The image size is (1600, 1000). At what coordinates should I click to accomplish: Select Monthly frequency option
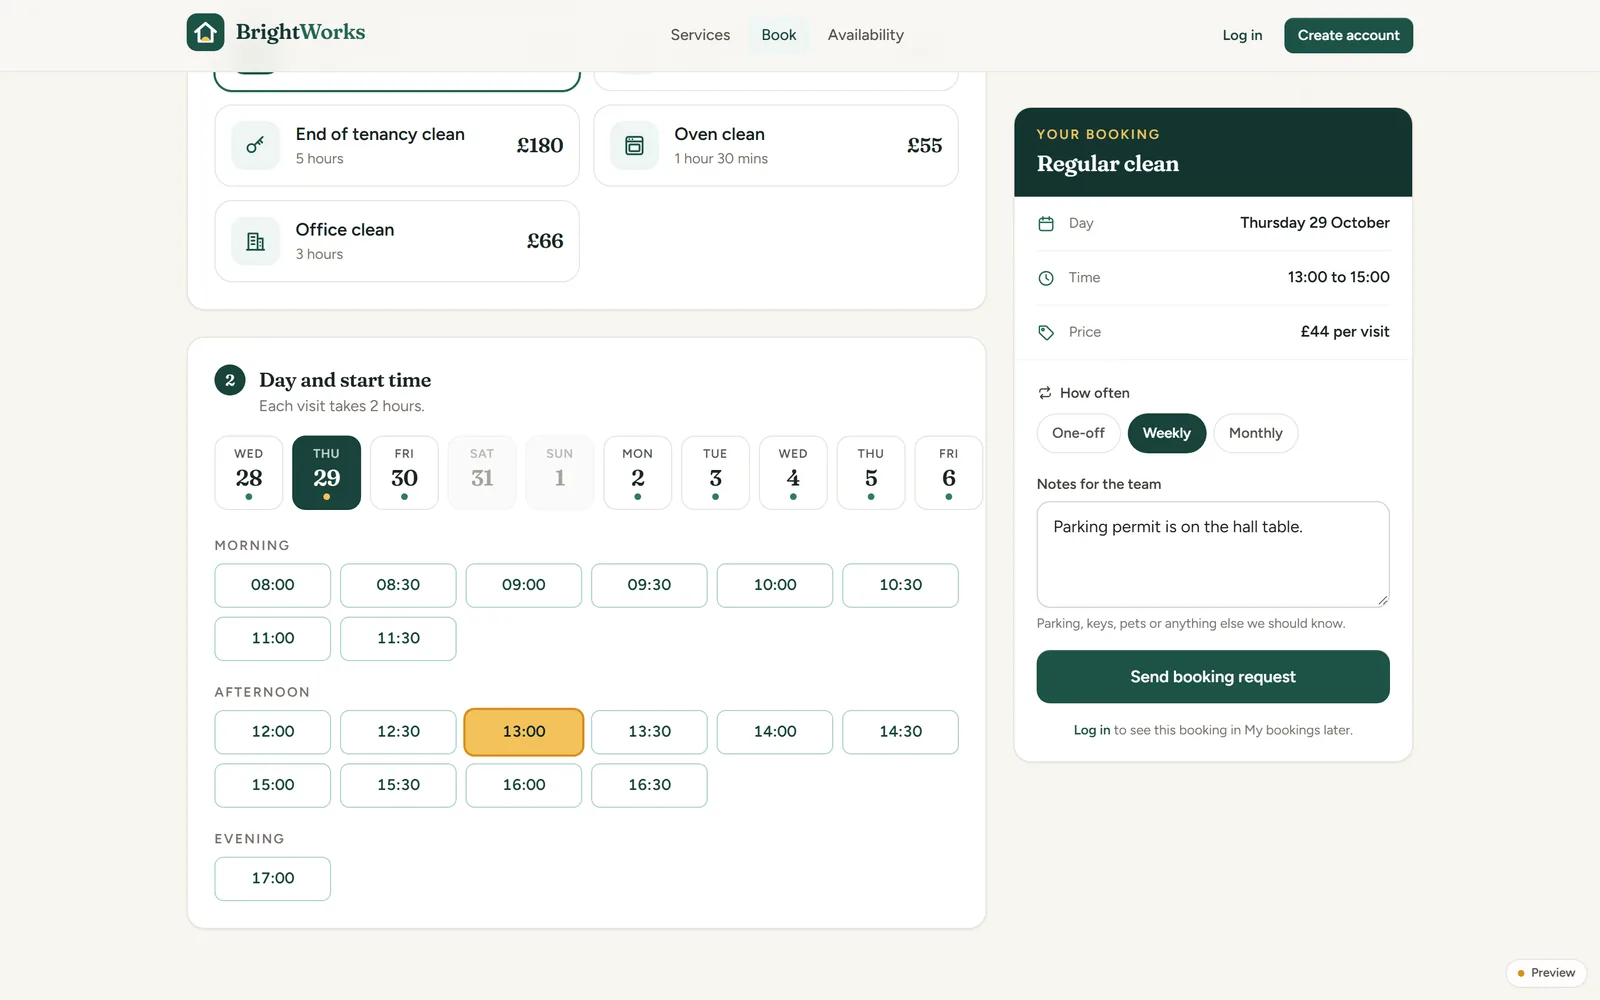(1255, 433)
